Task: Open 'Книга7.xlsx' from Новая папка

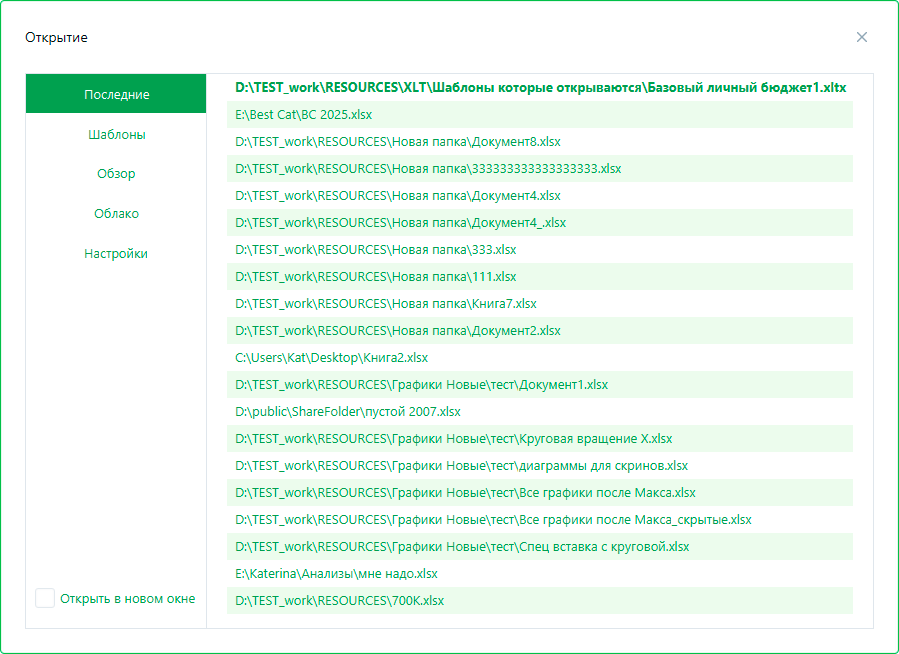Action: tap(386, 304)
